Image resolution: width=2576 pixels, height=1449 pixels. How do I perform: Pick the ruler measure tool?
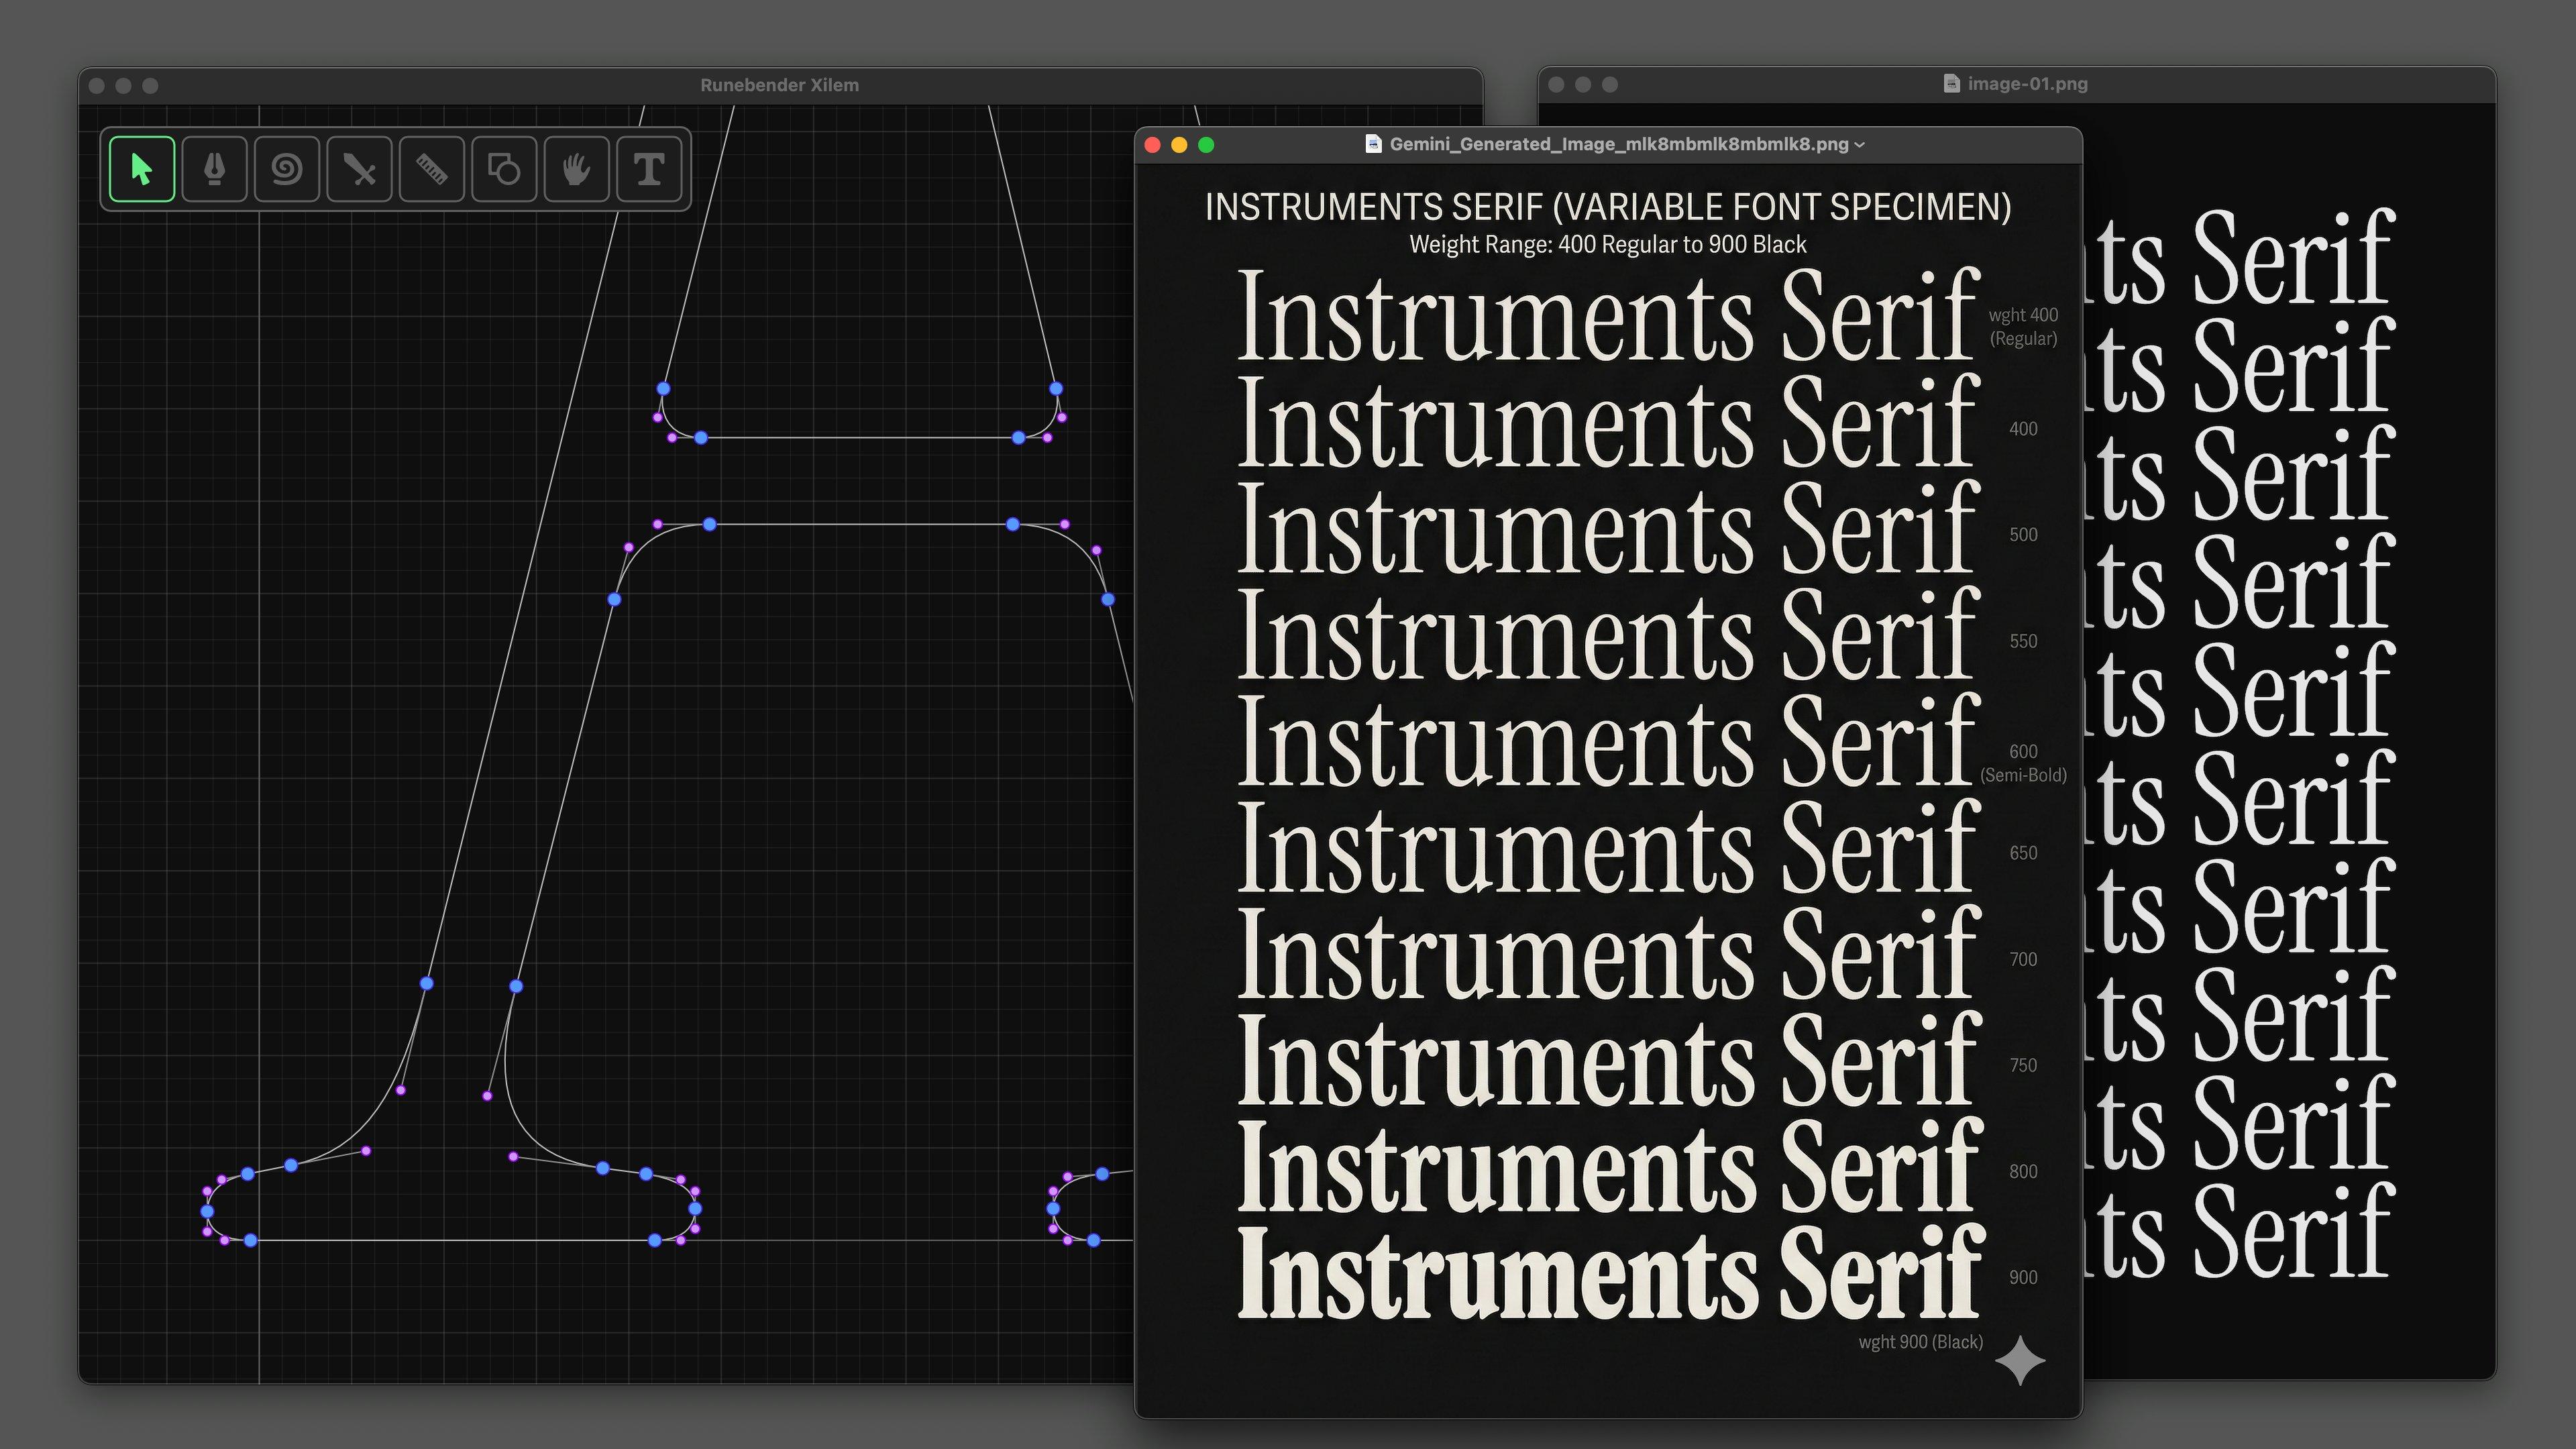pyautogui.click(x=432, y=169)
